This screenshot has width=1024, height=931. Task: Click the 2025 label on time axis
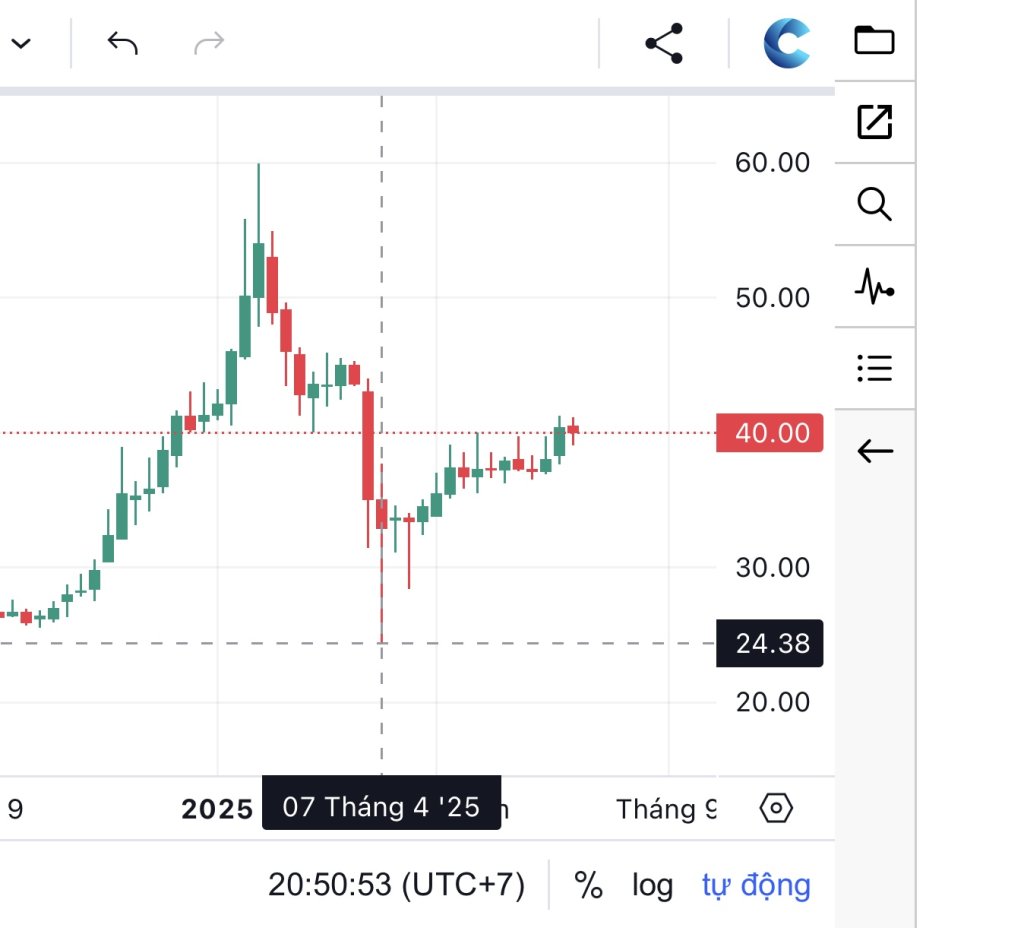pyautogui.click(x=217, y=810)
